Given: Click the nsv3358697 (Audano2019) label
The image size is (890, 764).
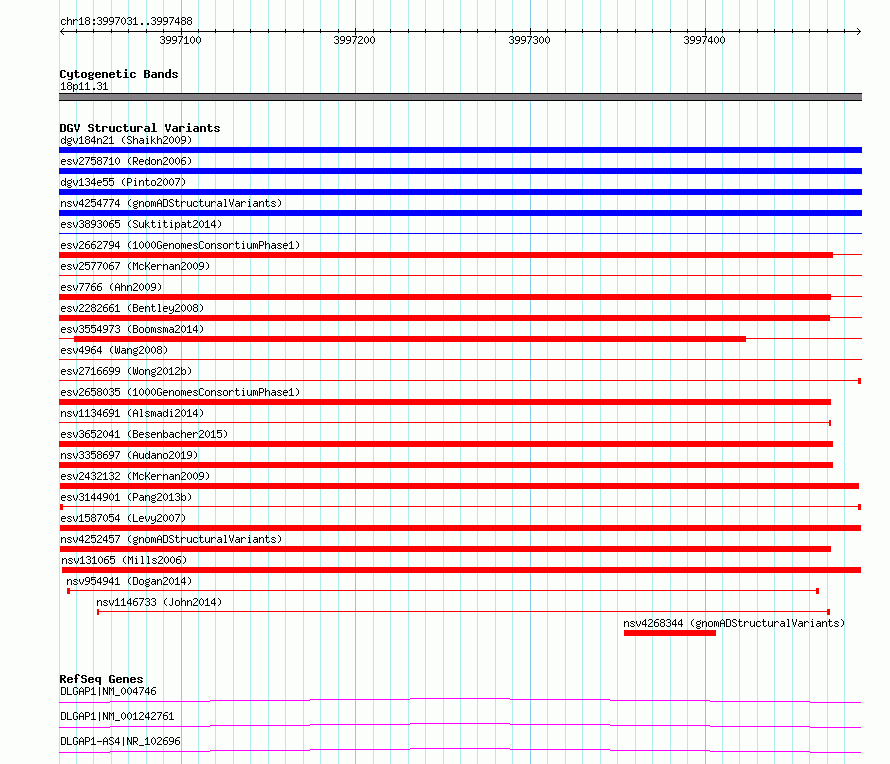Looking at the screenshot, I should [x=129, y=455].
